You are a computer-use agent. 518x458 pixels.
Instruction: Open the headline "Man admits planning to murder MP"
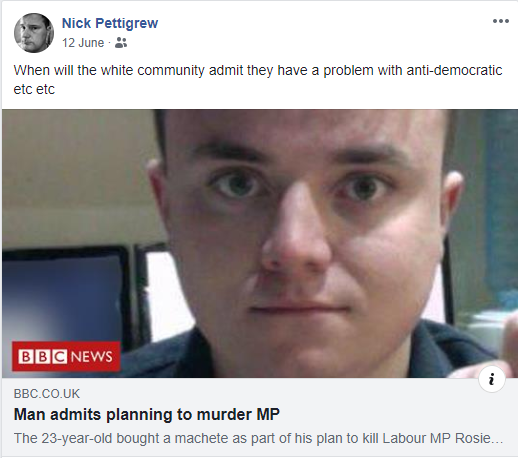[x=147, y=414]
